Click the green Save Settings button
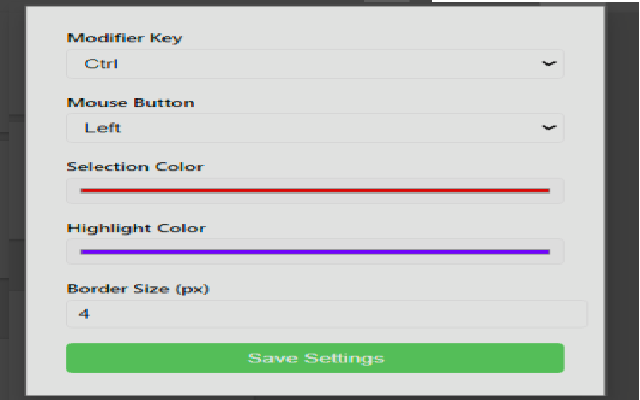This screenshot has height=400, width=640. pyautogui.click(x=315, y=358)
